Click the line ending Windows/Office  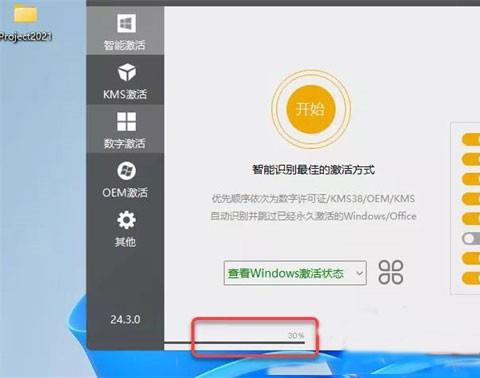coord(313,216)
